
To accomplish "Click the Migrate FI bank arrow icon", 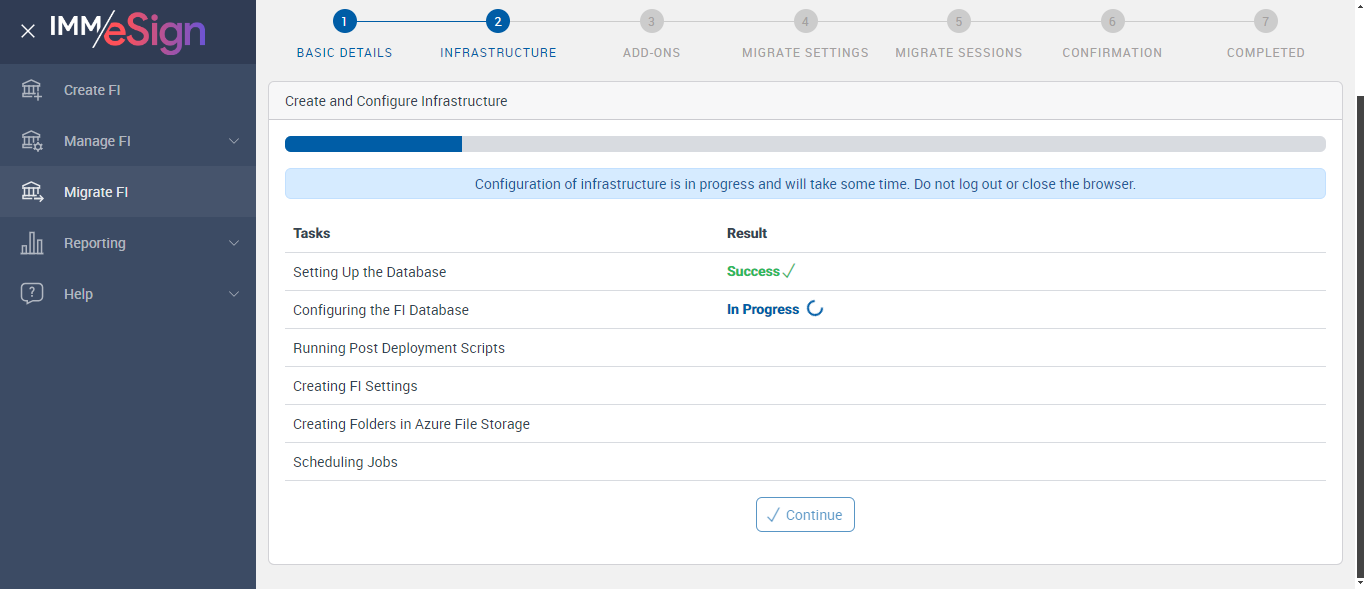I will pos(32,192).
